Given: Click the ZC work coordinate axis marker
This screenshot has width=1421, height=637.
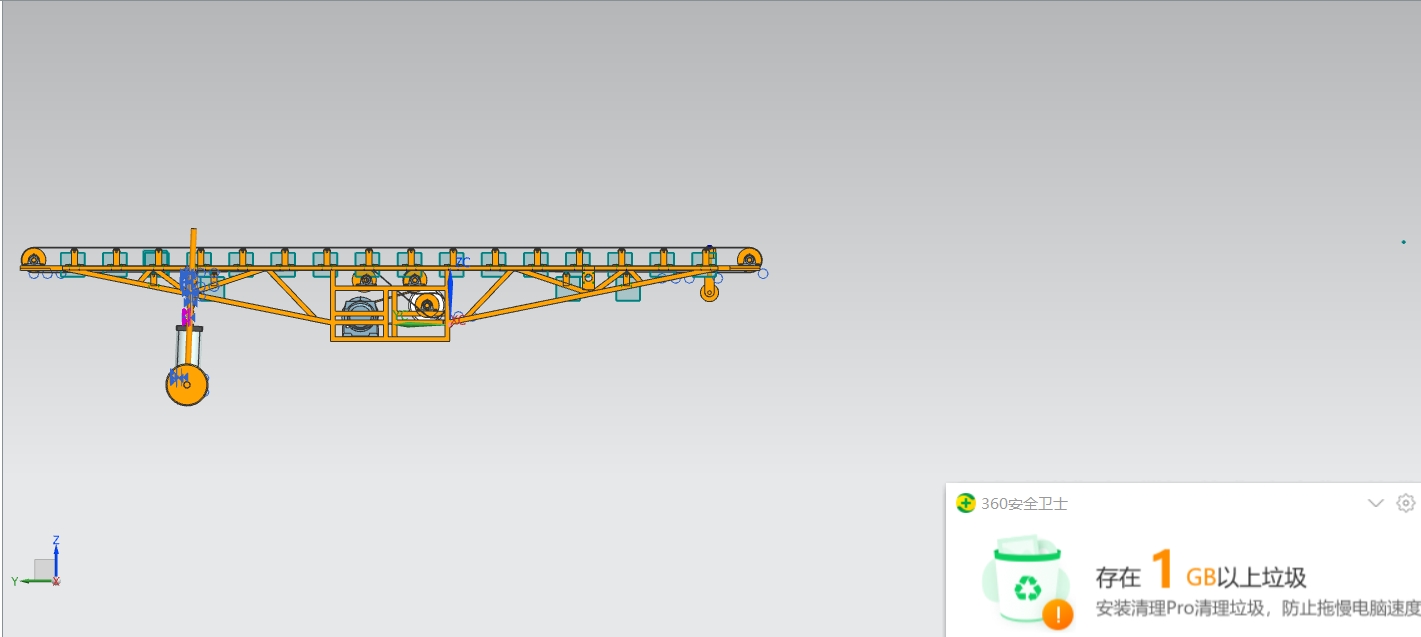Looking at the screenshot, I should click(x=463, y=260).
